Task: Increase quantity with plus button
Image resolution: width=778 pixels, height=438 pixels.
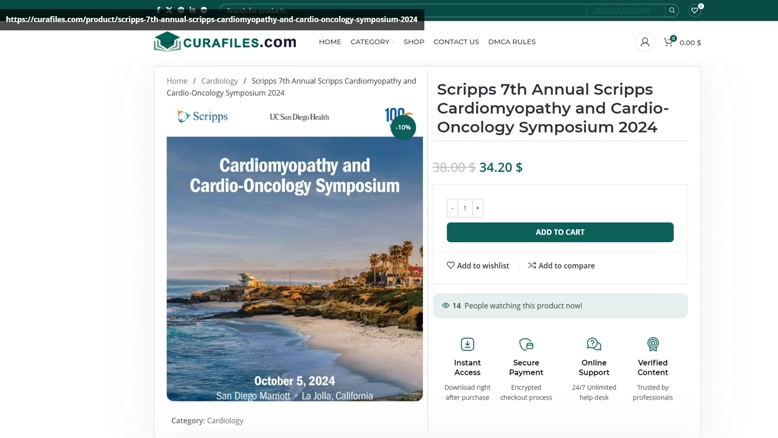Action: coord(477,208)
